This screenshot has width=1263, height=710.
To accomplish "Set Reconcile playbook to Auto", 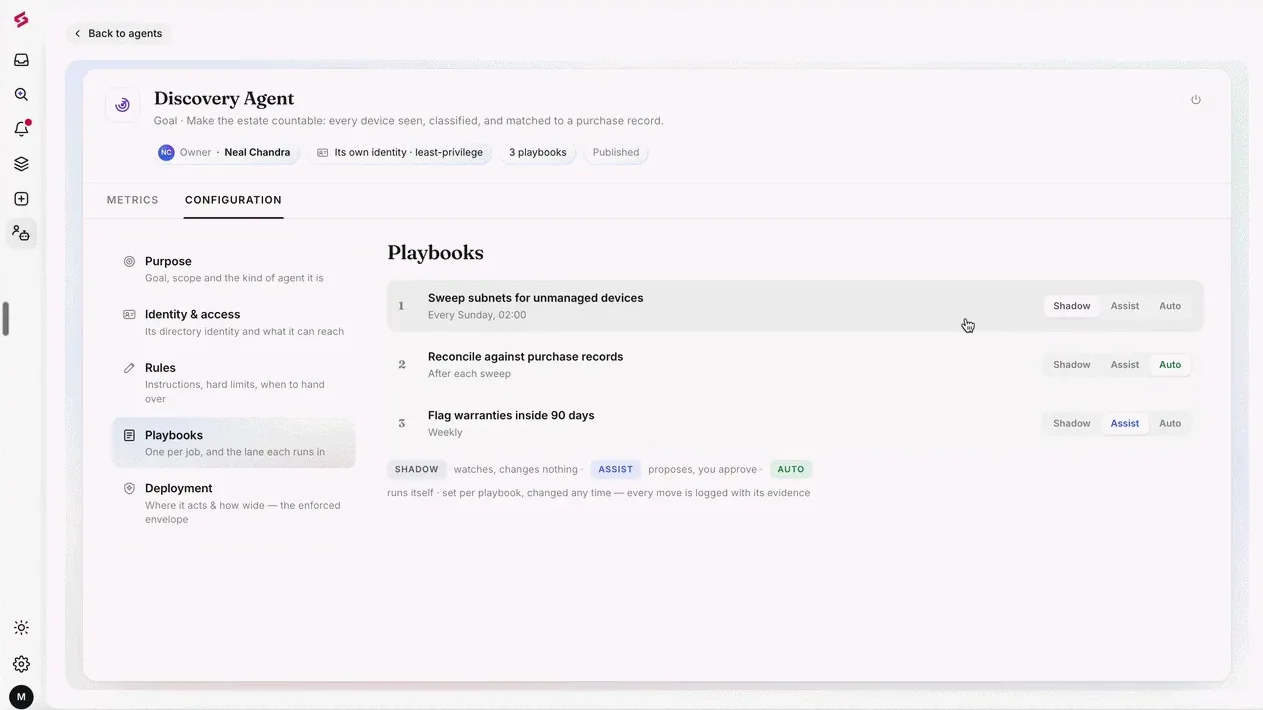I will click(x=1170, y=365).
